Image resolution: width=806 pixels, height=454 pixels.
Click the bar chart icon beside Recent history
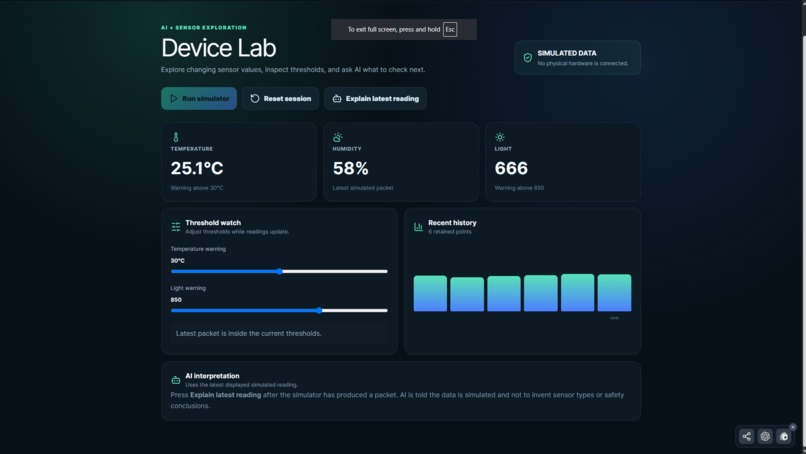[418, 227]
